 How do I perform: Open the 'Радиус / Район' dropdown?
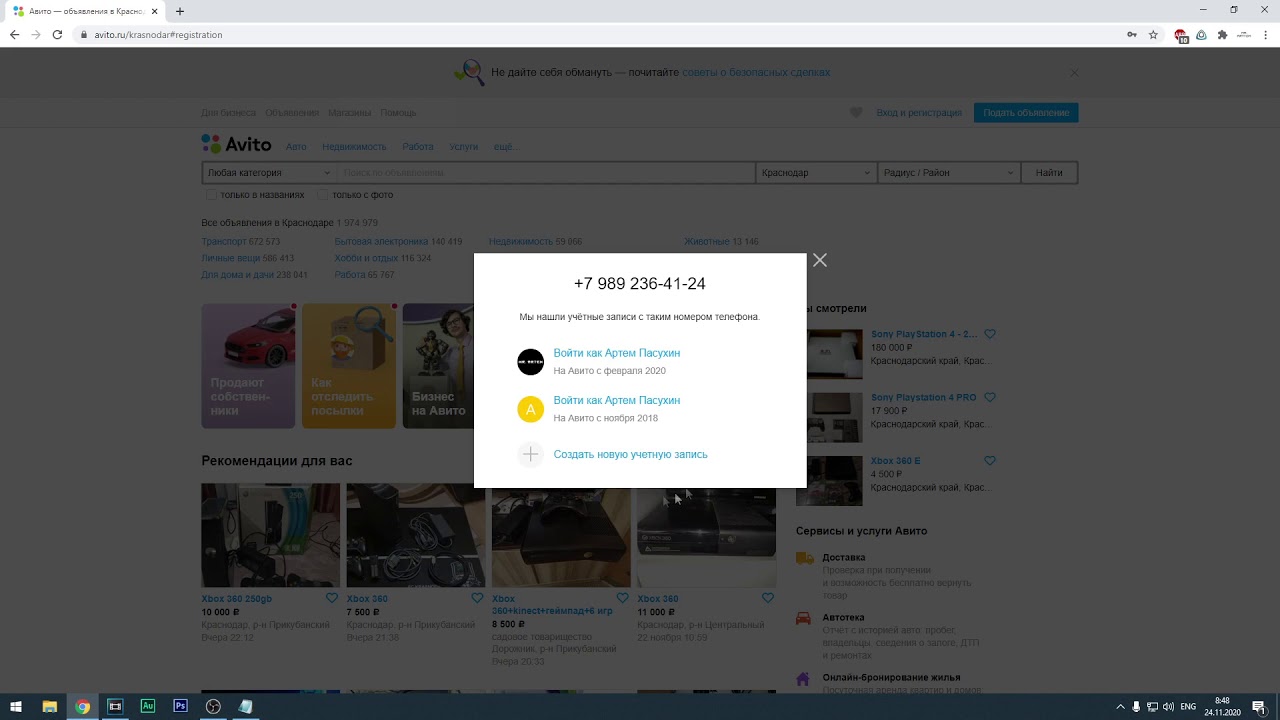point(948,173)
